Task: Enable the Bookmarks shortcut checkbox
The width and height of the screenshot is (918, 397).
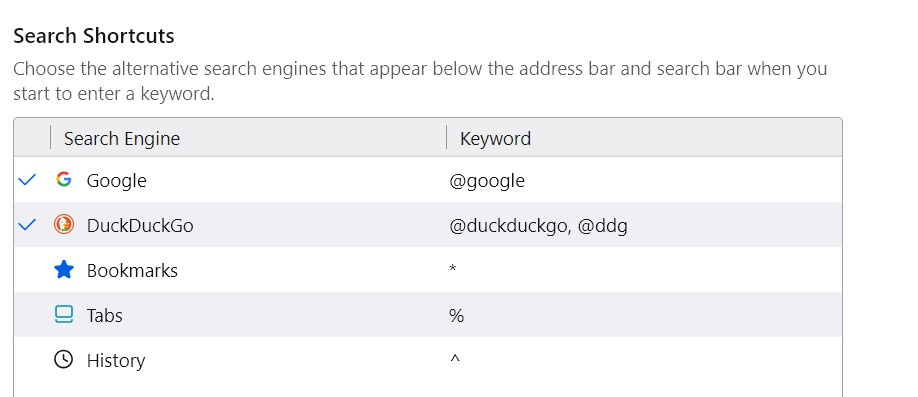Action: pos(27,269)
